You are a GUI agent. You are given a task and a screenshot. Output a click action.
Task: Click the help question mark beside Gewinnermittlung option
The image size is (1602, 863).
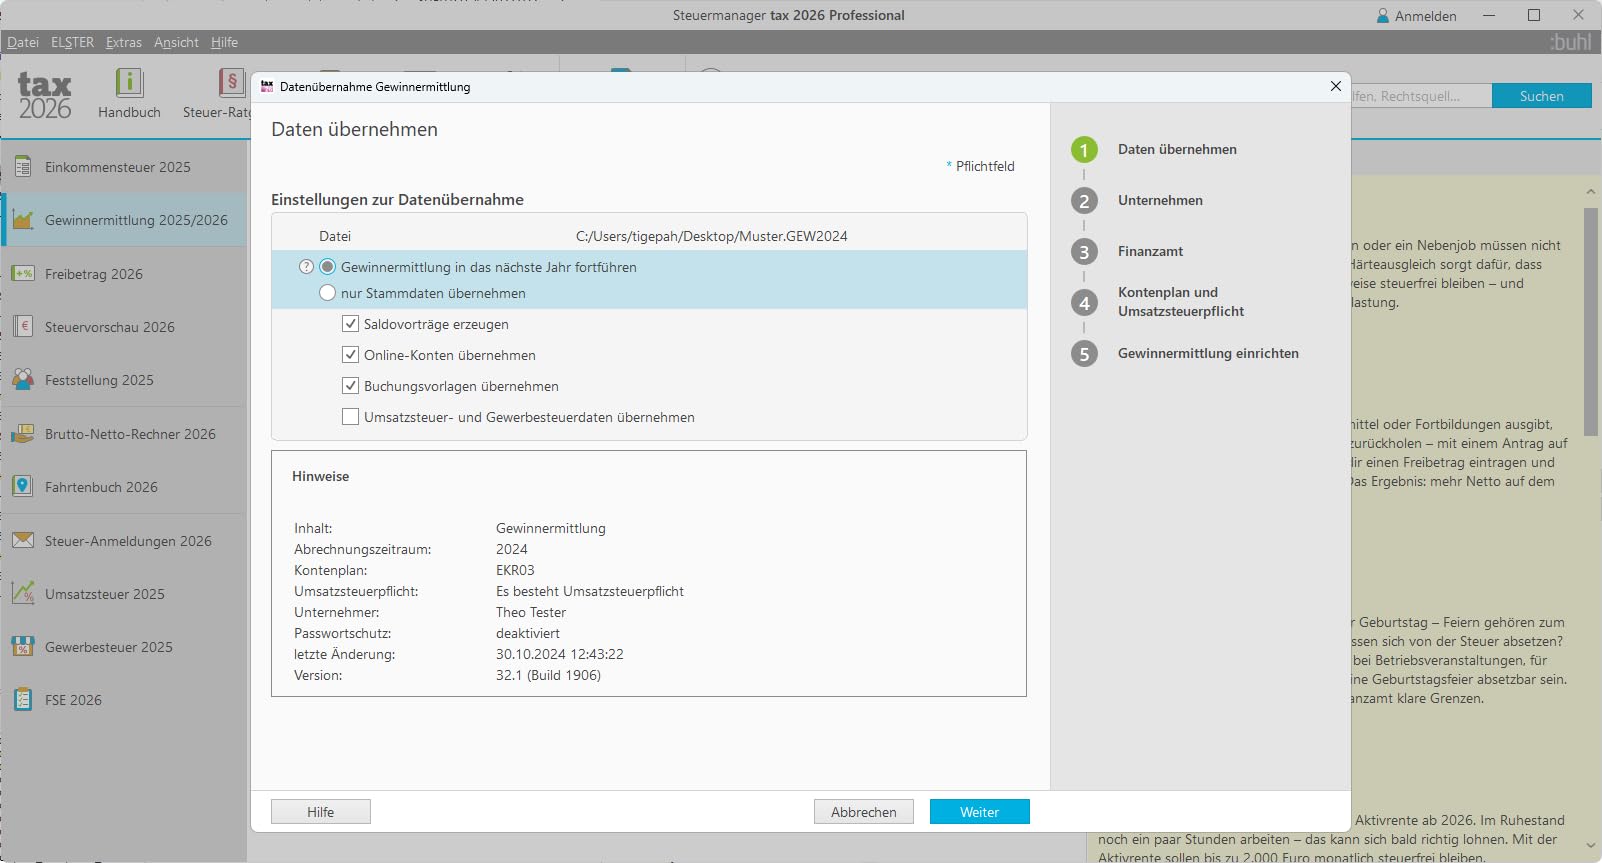point(307,267)
